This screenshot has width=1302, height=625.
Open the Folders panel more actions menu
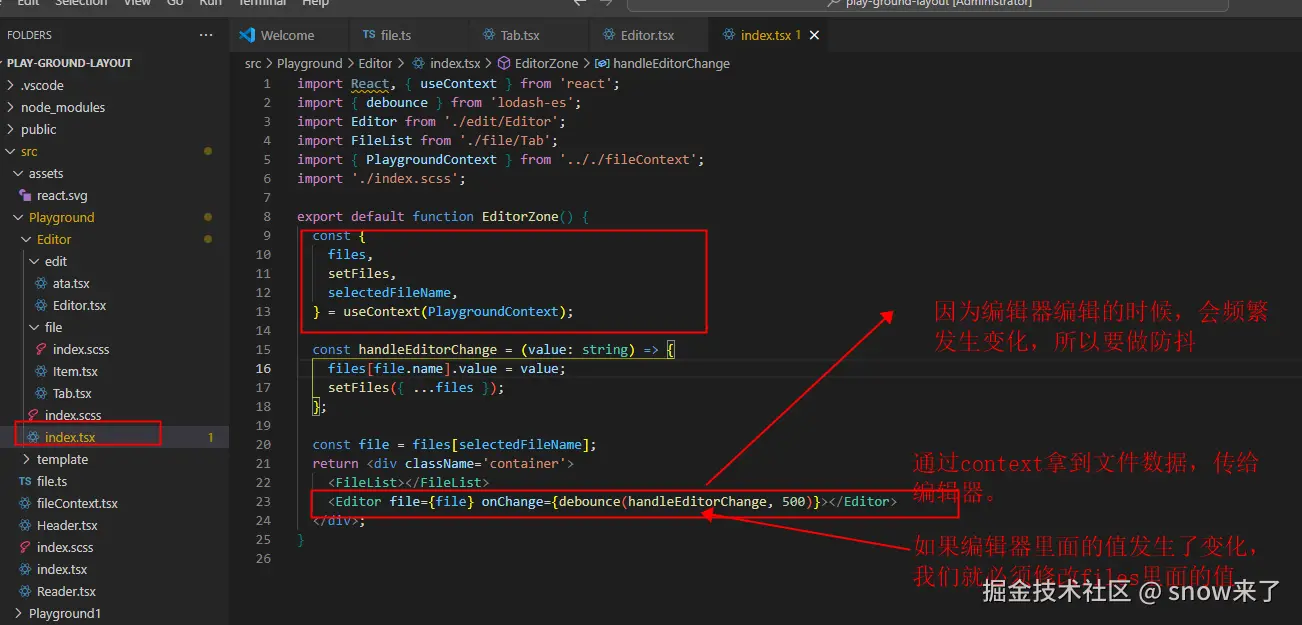[x=206, y=35]
